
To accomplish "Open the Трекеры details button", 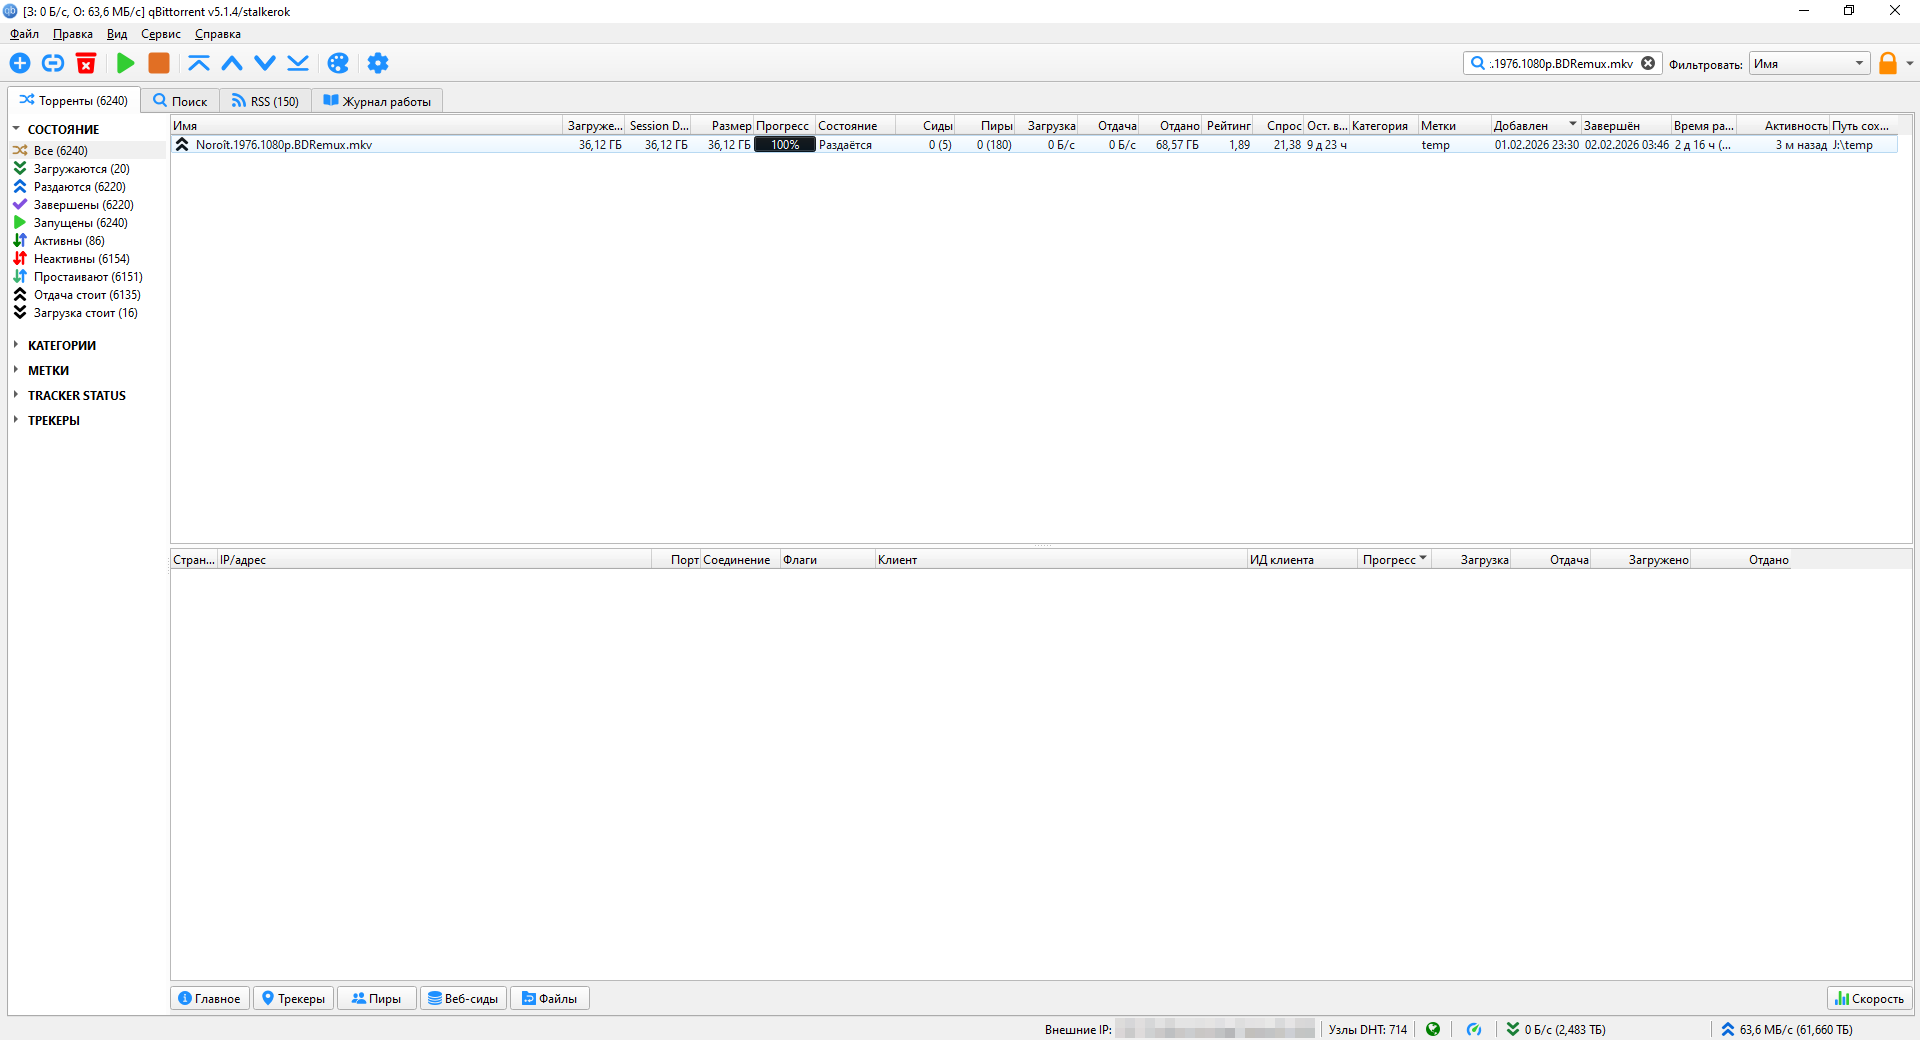I will click(x=293, y=998).
